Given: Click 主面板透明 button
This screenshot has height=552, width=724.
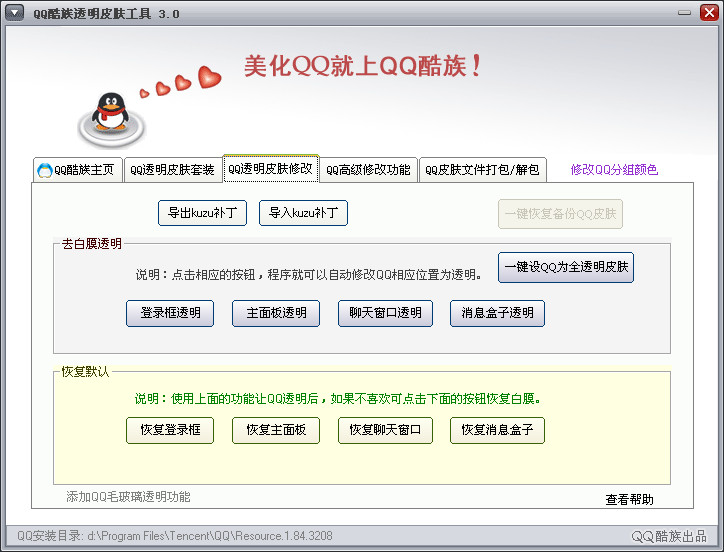Looking at the screenshot, I should point(276,313).
